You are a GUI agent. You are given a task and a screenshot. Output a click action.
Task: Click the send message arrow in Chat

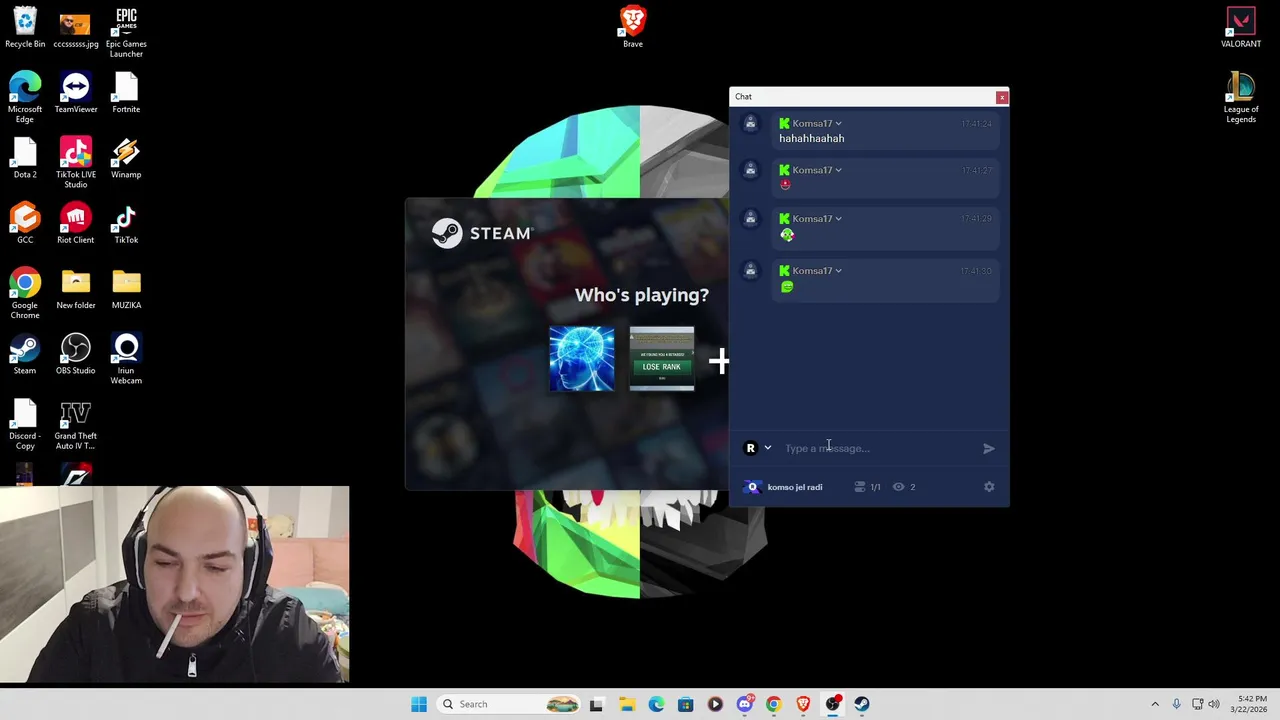tap(989, 448)
